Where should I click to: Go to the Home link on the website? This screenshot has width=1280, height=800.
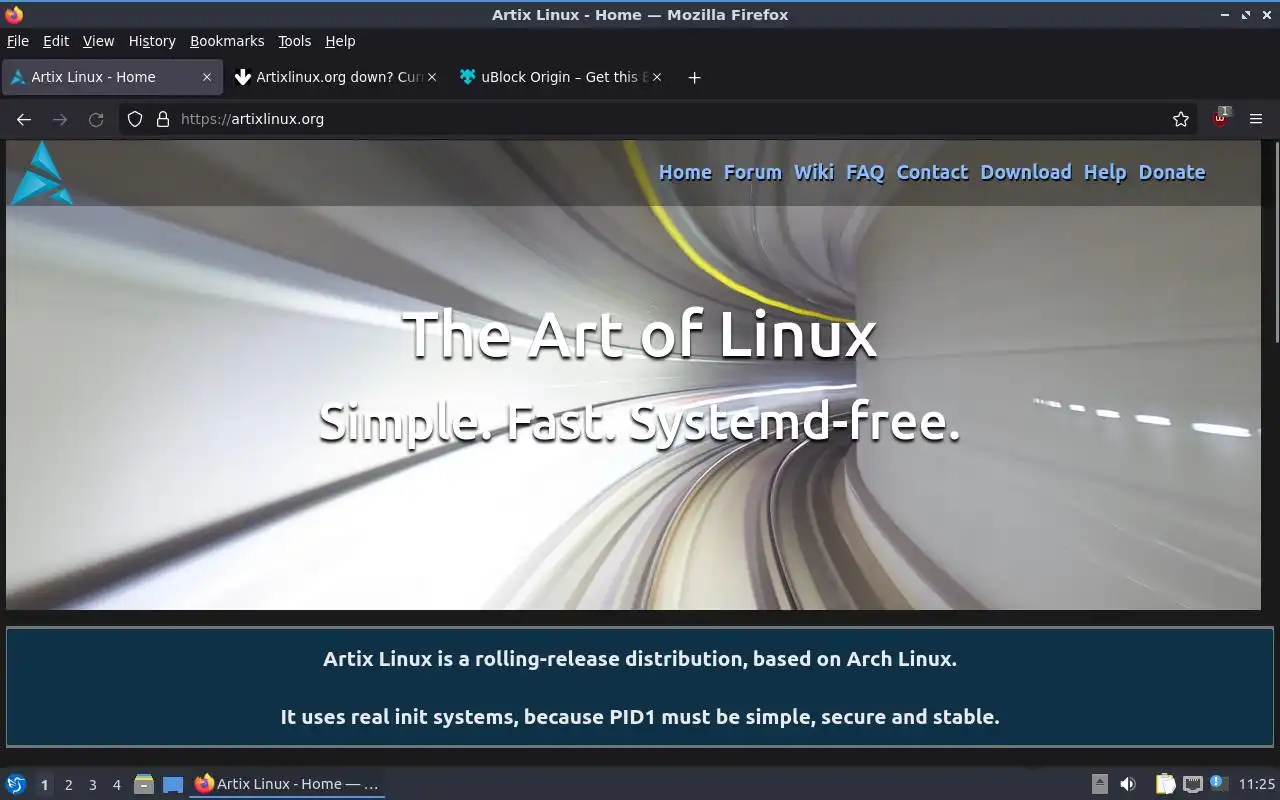(685, 172)
